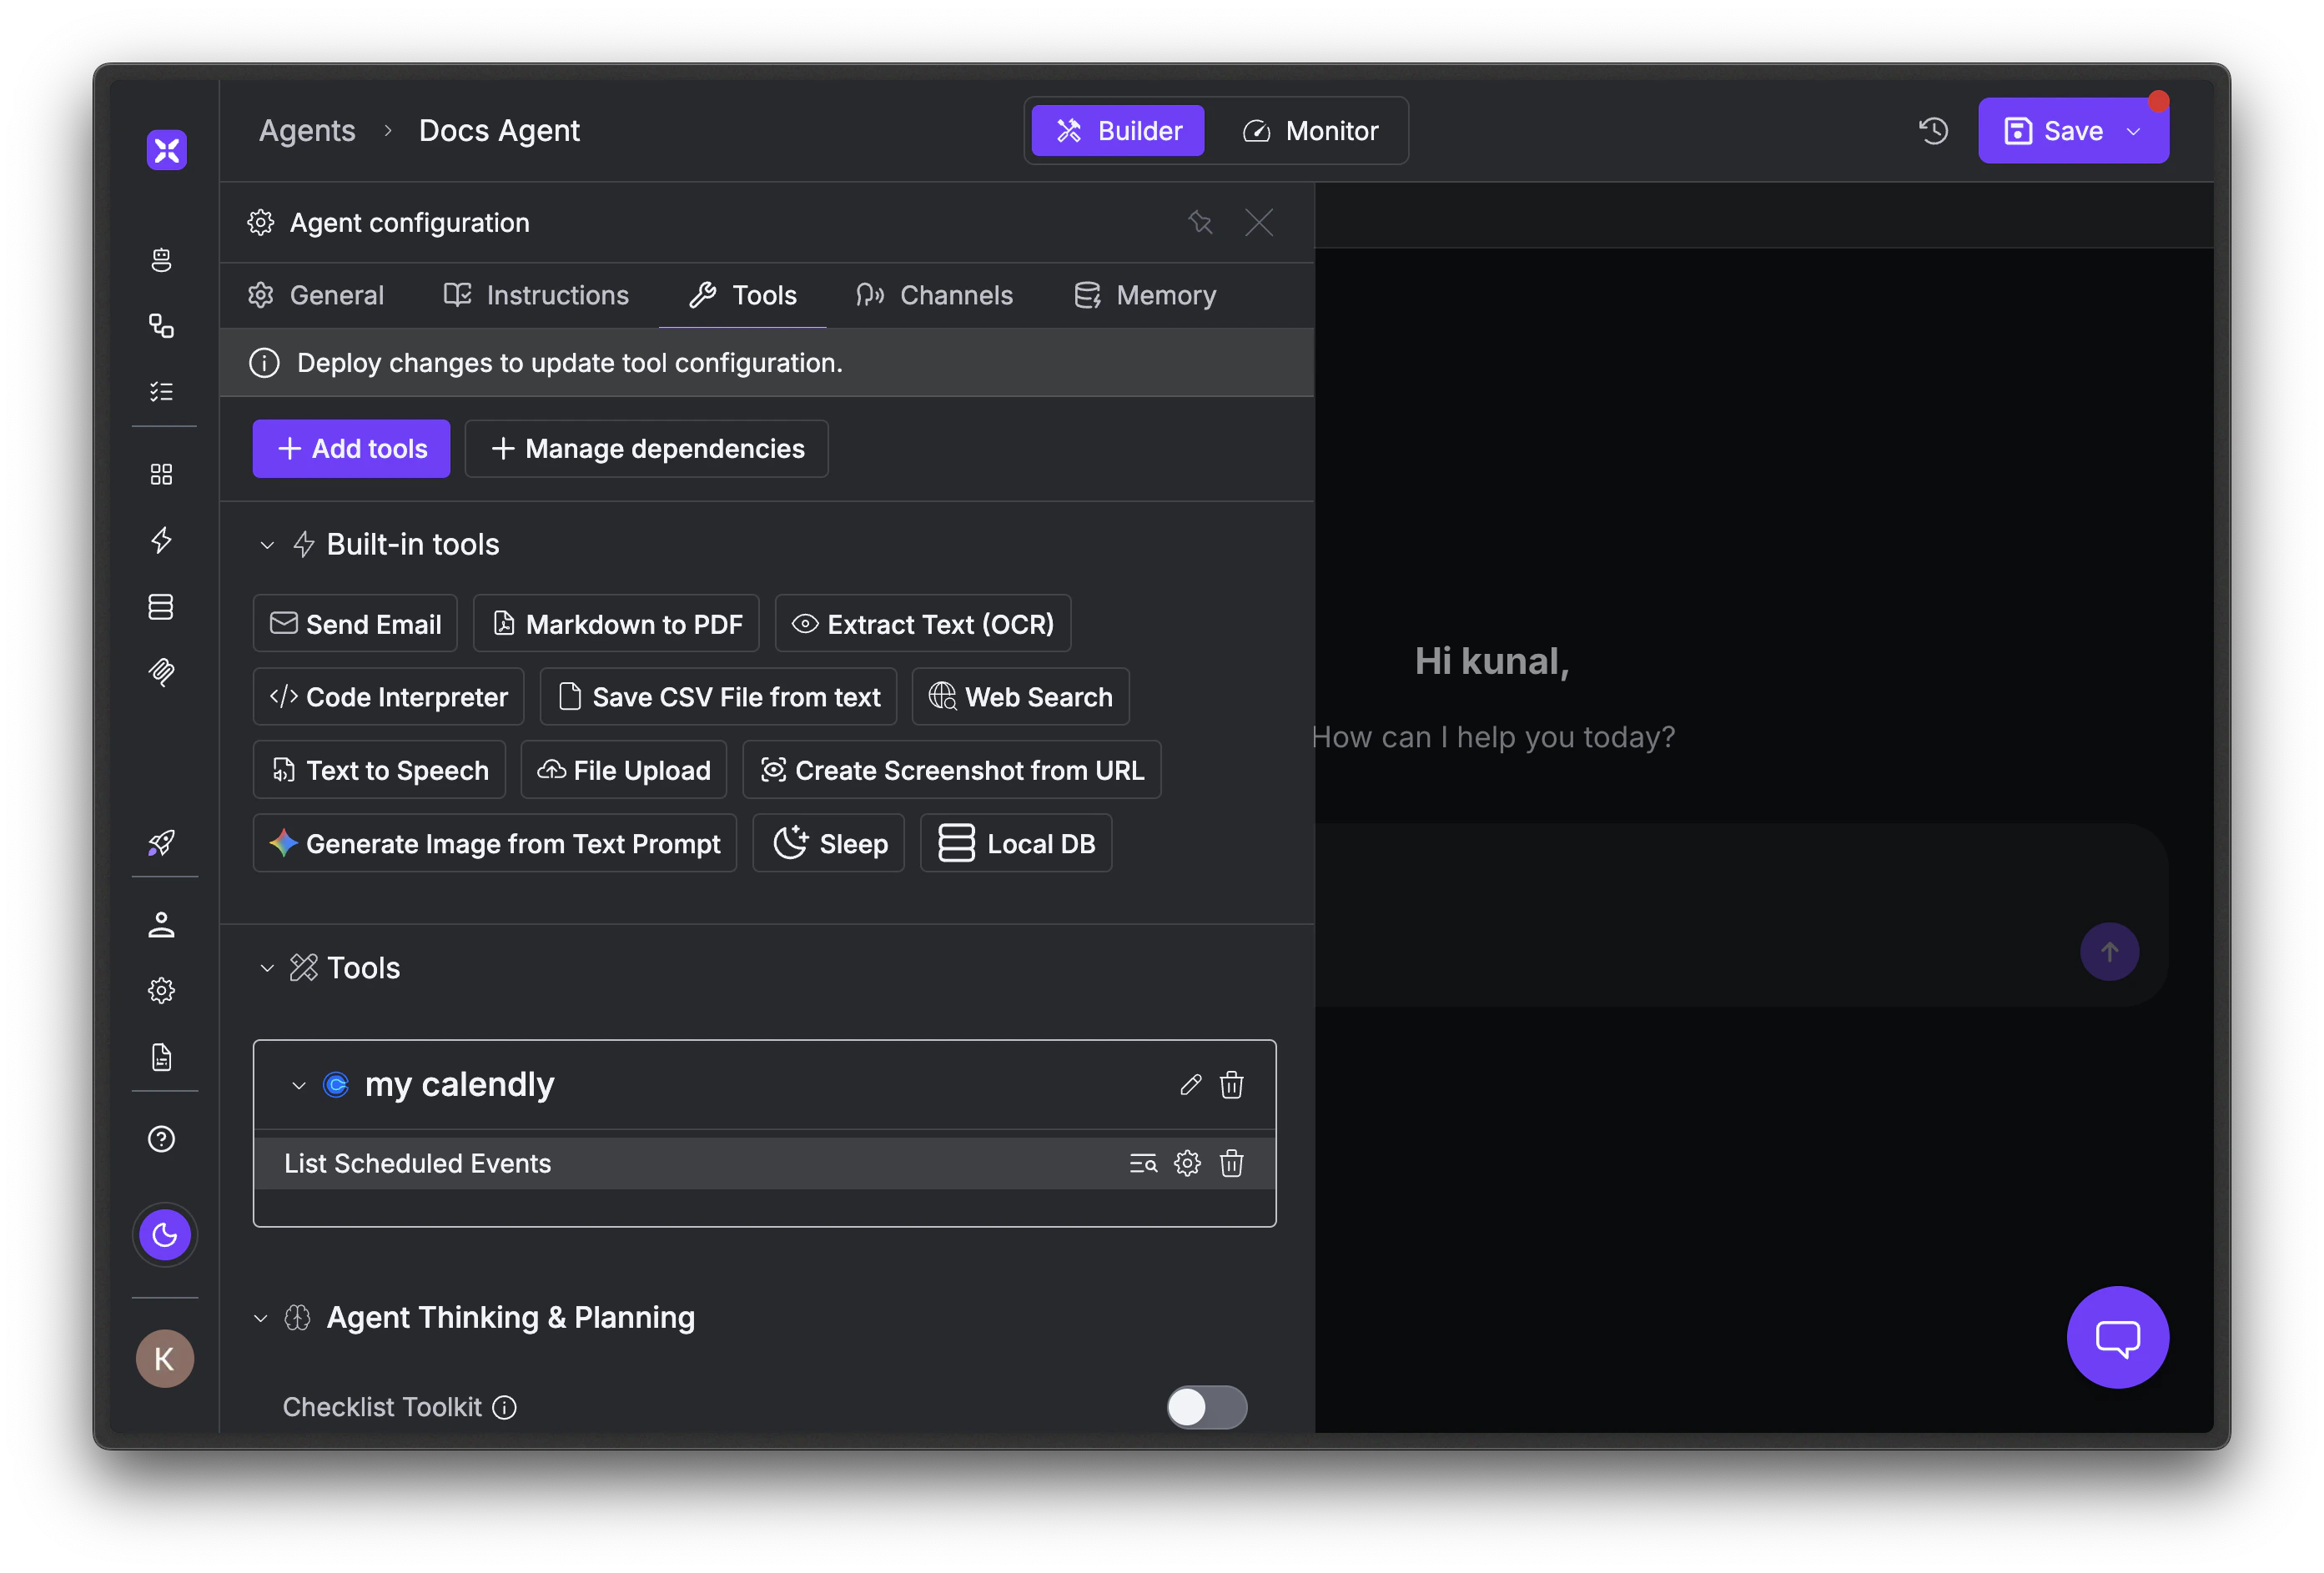Open the grid apps icon in sidebar
The width and height of the screenshot is (2324, 1573).
point(162,474)
